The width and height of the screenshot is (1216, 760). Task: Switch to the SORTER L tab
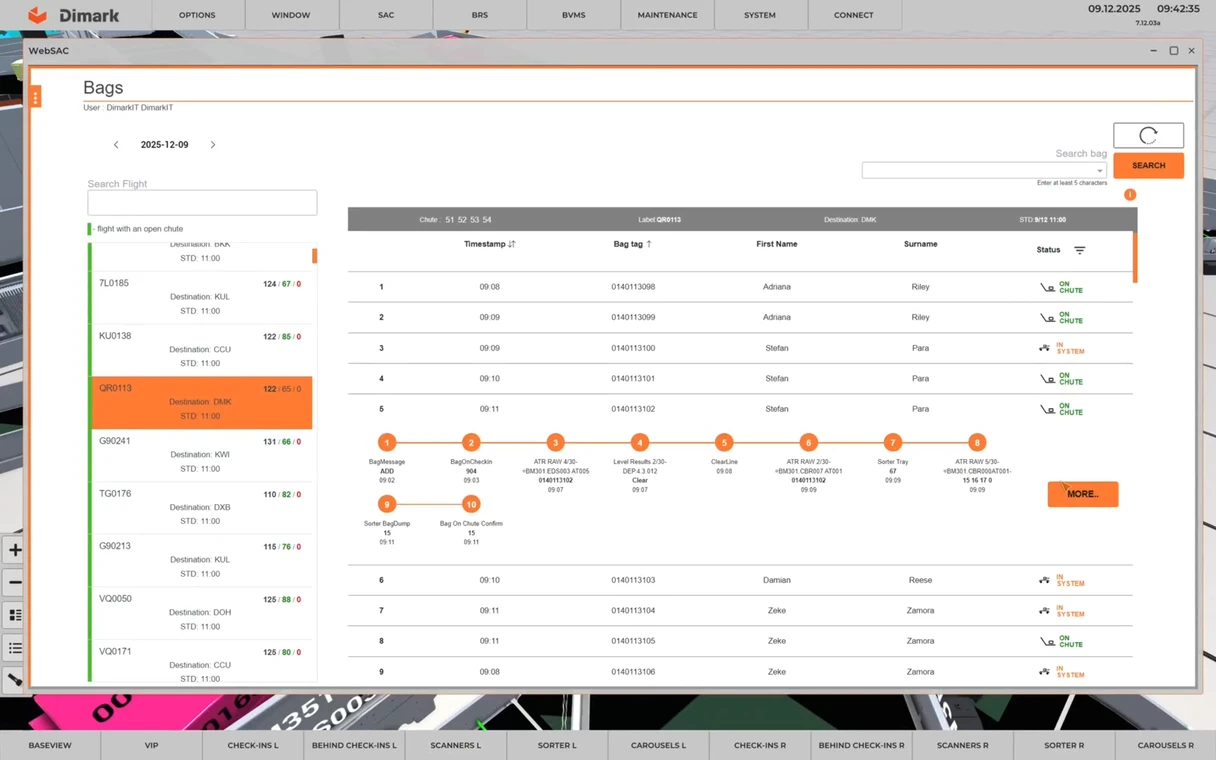[557, 745]
